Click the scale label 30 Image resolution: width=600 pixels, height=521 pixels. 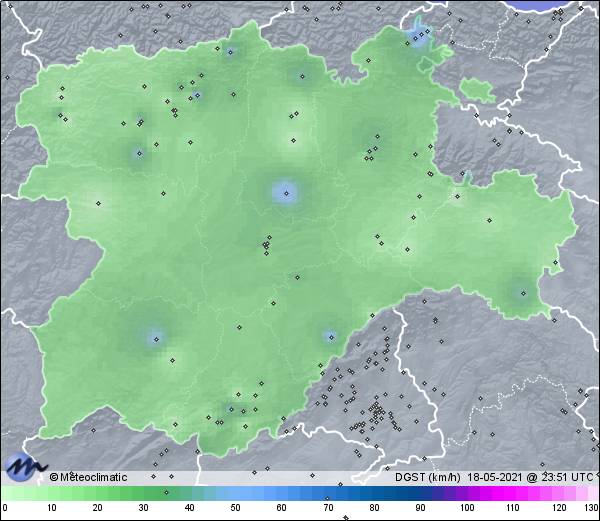click(x=143, y=508)
